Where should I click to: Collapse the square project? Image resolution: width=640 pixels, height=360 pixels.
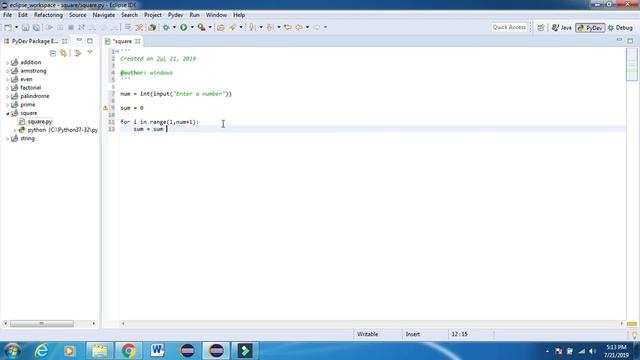[x=7, y=113]
